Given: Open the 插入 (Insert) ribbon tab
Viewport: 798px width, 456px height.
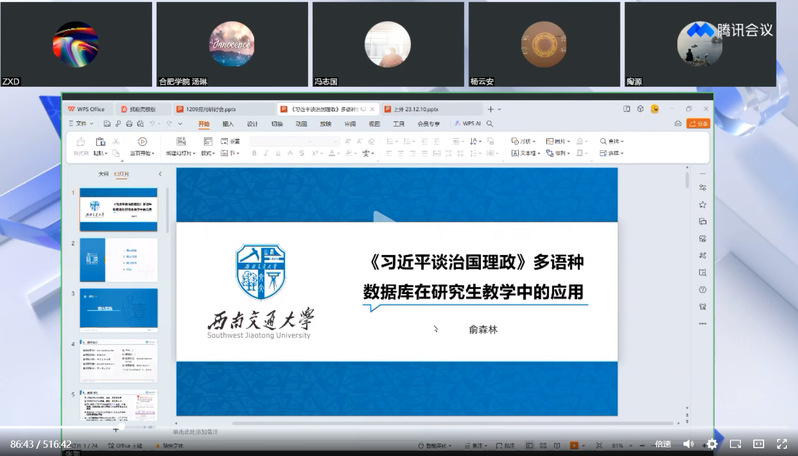Looking at the screenshot, I should 228,124.
